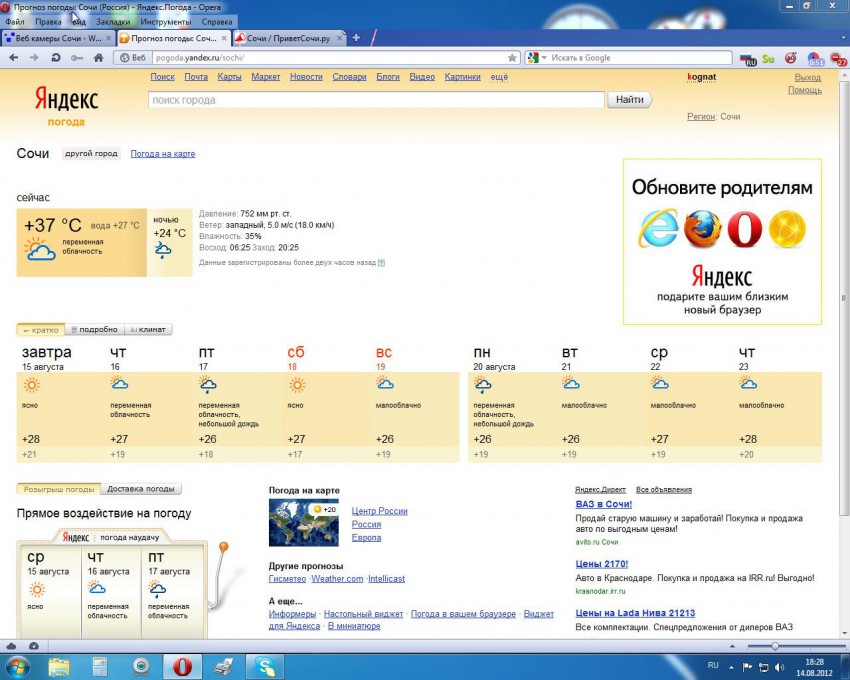Click the Opera icon in the taskbar
The width and height of the screenshot is (850, 680).
click(x=182, y=666)
